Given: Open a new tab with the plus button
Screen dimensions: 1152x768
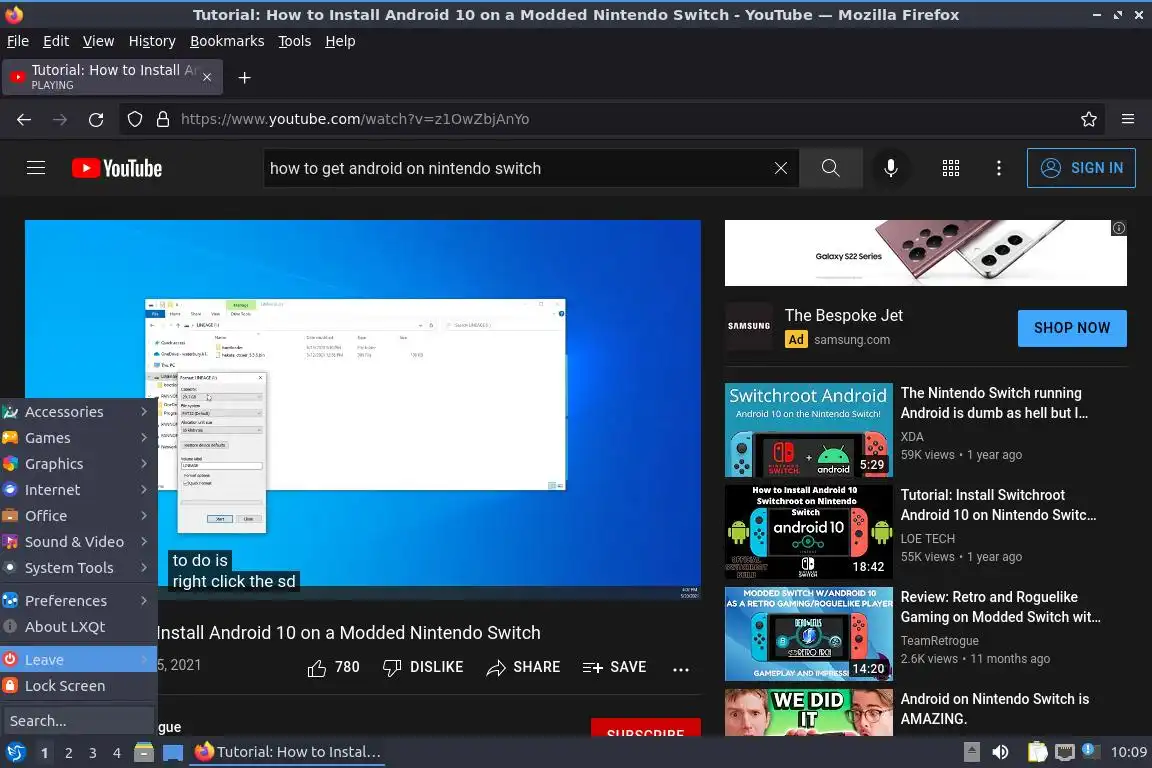Looking at the screenshot, I should [x=245, y=78].
